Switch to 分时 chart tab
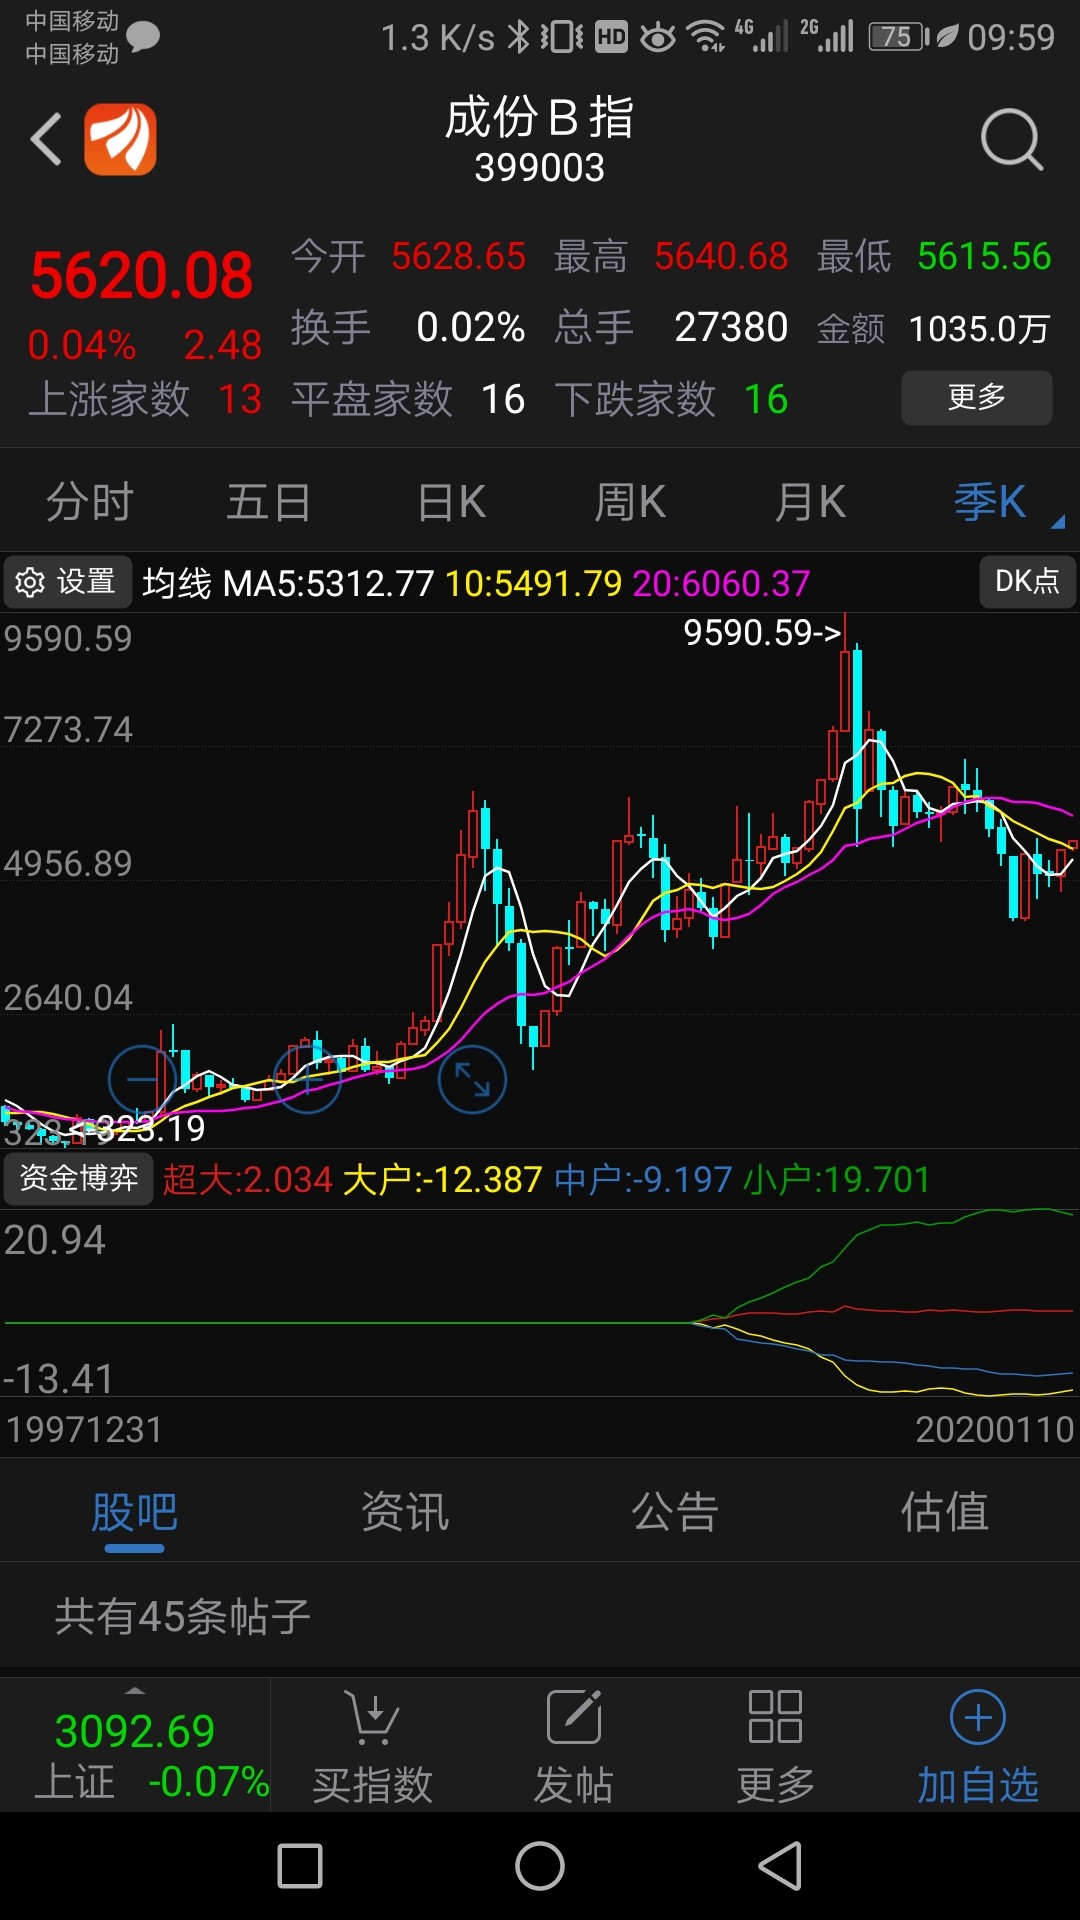1080x1920 pixels. [90, 501]
